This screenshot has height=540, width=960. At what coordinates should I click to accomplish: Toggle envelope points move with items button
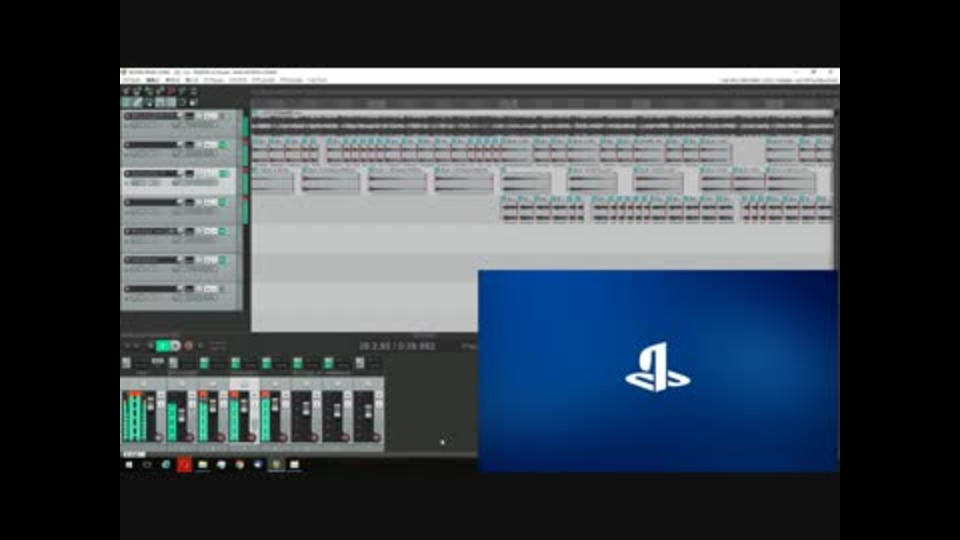click(x=160, y=102)
